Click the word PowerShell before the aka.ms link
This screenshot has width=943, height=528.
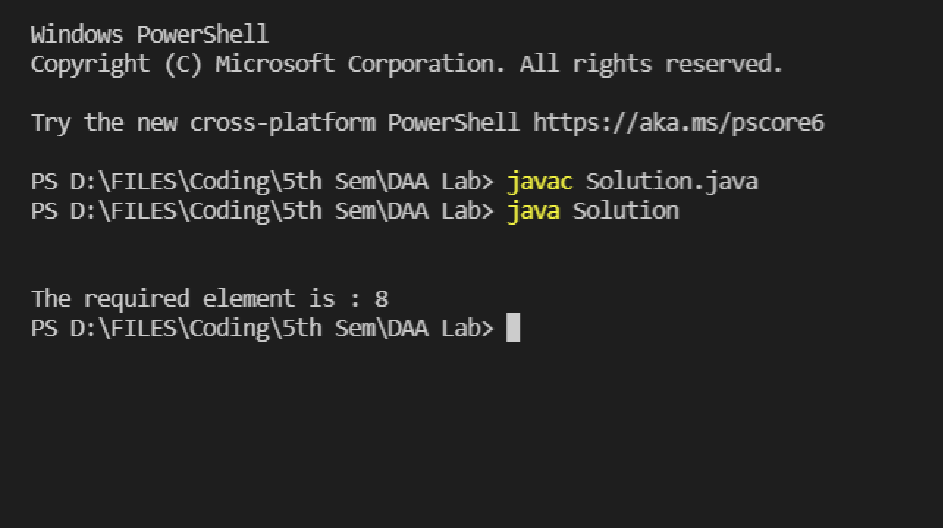pos(453,123)
